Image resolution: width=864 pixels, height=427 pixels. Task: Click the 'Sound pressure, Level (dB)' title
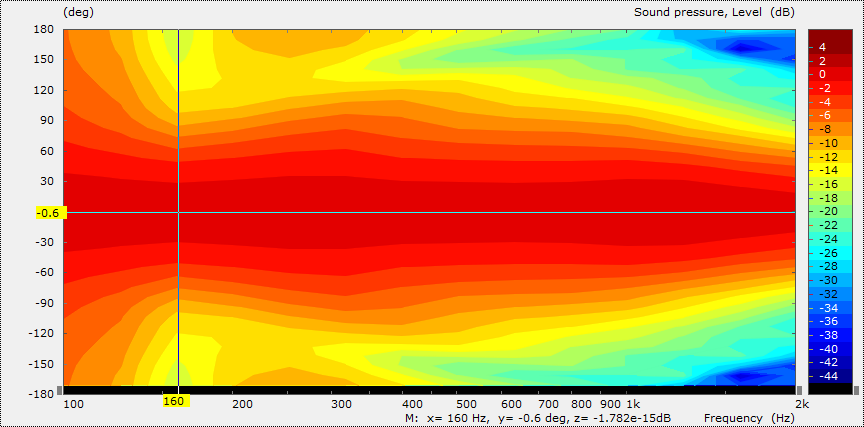point(714,12)
